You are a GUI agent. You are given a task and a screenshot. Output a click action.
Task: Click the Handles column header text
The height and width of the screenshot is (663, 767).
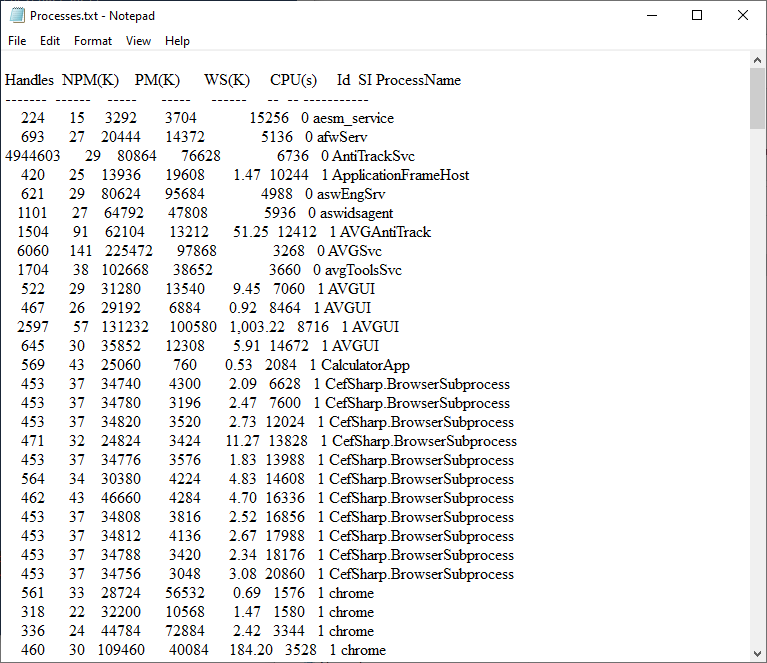pos(29,80)
